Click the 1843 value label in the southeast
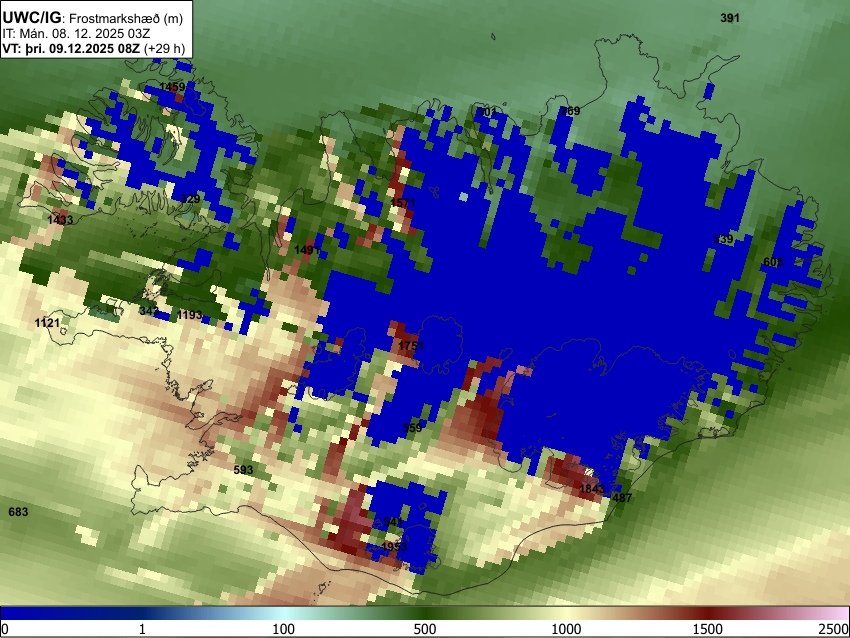 pos(592,489)
